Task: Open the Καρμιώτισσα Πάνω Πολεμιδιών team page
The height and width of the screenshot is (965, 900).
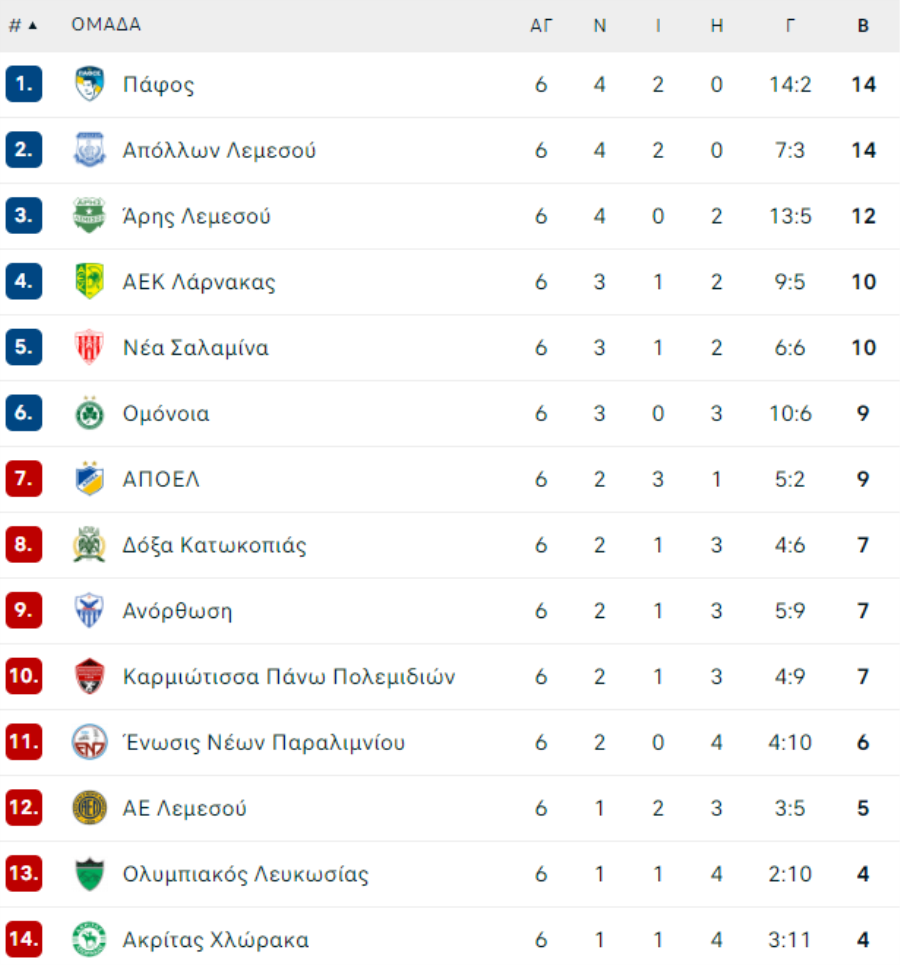Action: pyautogui.click(x=289, y=676)
